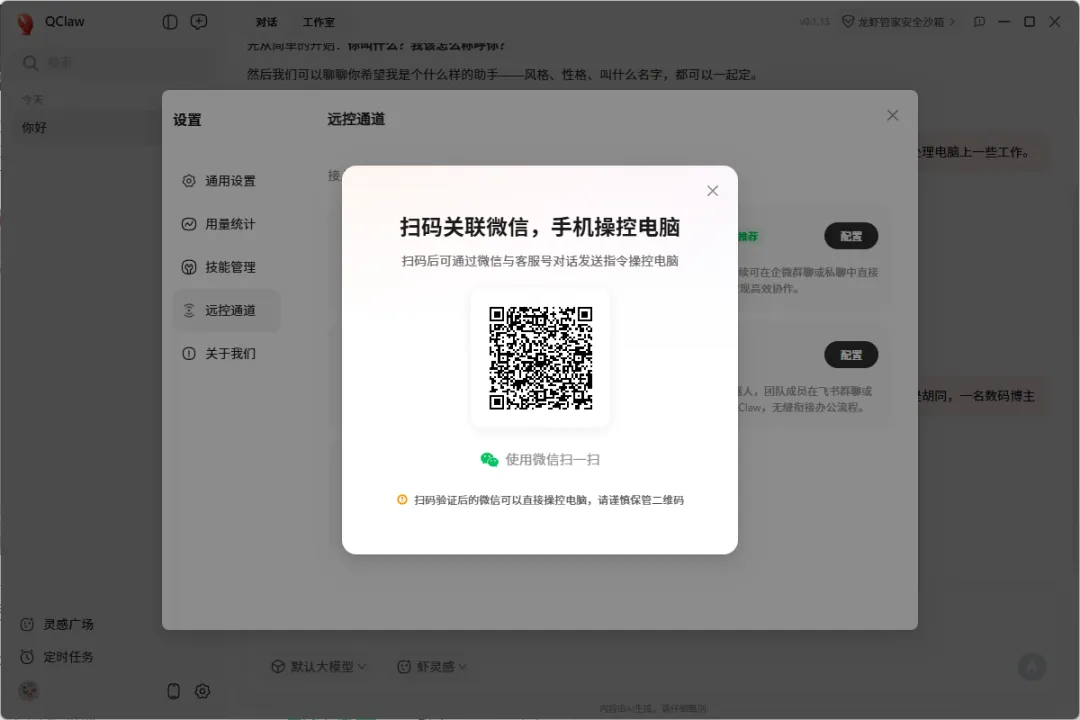Expand the 默认大模型 dropdown
The height and width of the screenshot is (720, 1080).
tap(318, 666)
